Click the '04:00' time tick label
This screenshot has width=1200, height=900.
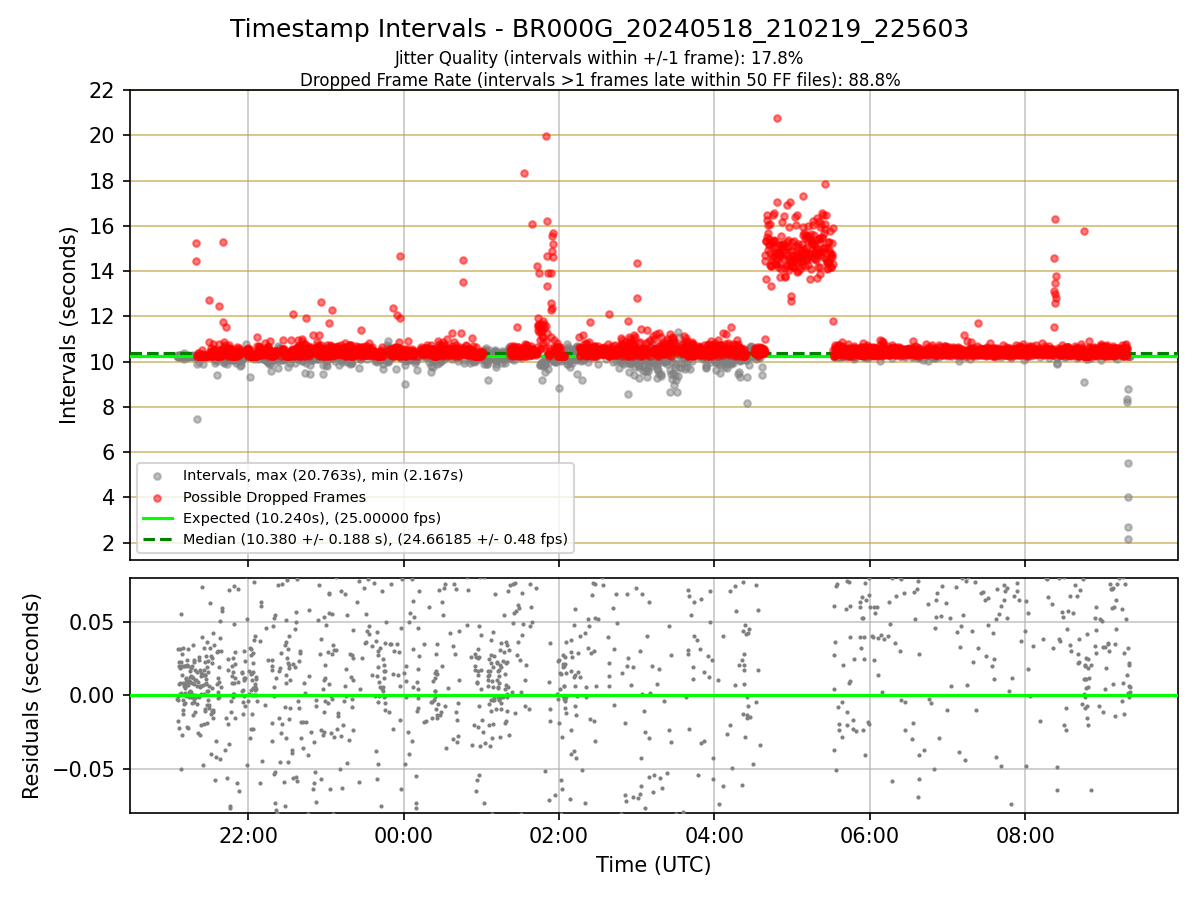(714, 836)
